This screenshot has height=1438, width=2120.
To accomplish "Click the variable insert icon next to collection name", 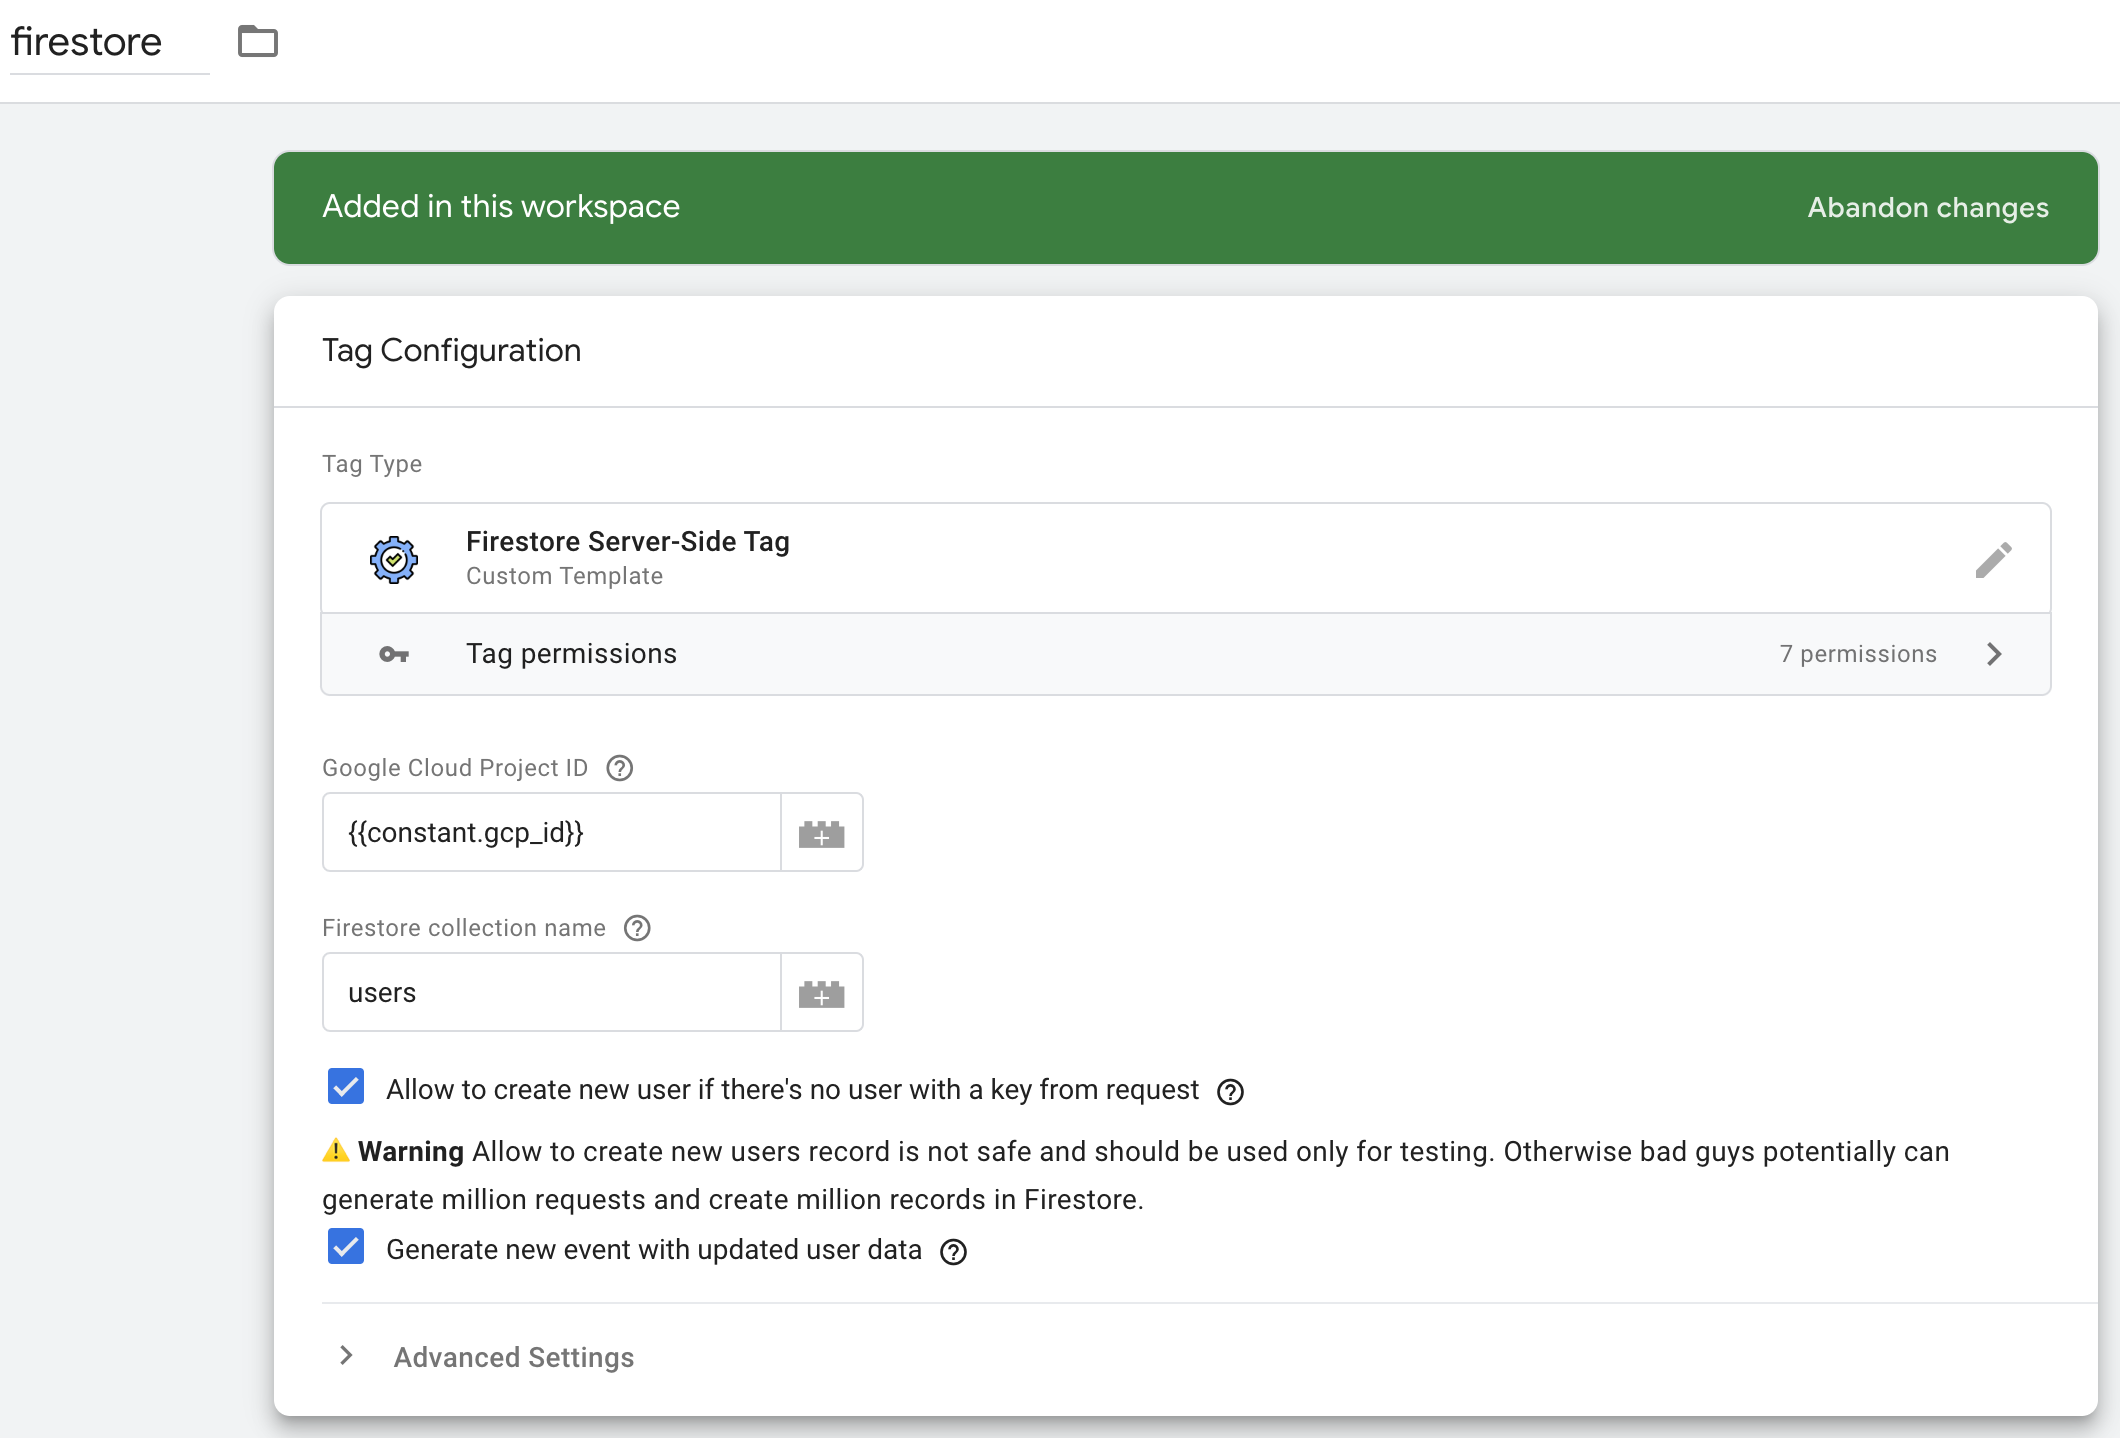I will 820,992.
